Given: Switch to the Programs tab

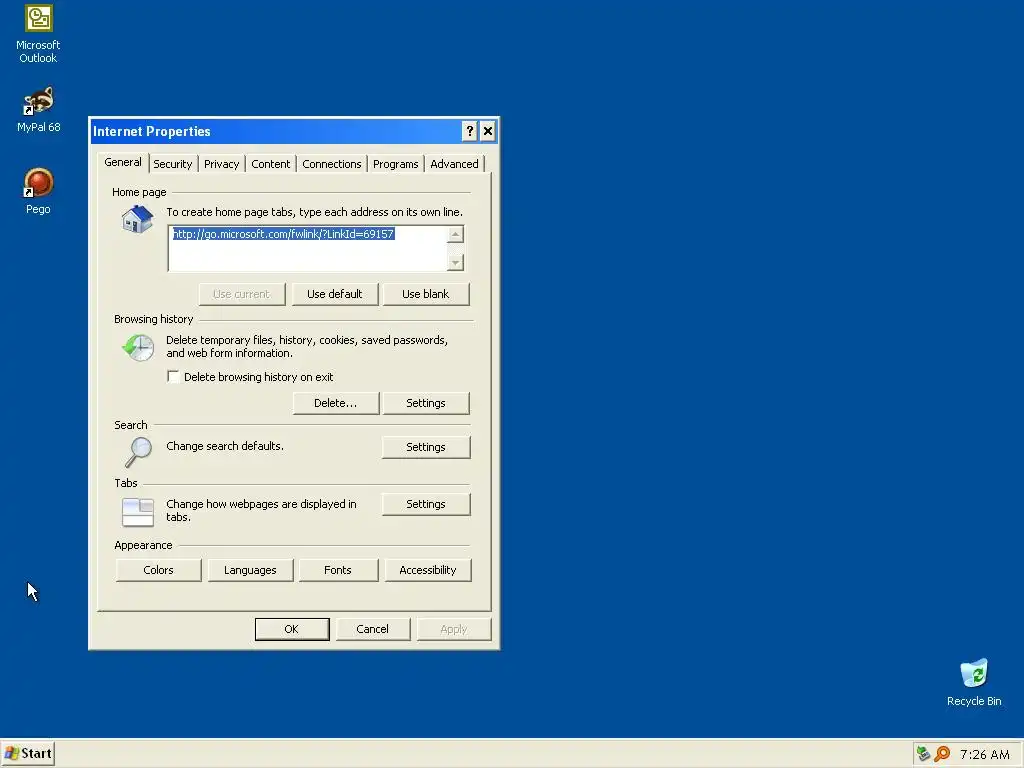Looking at the screenshot, I should (395, 164).
